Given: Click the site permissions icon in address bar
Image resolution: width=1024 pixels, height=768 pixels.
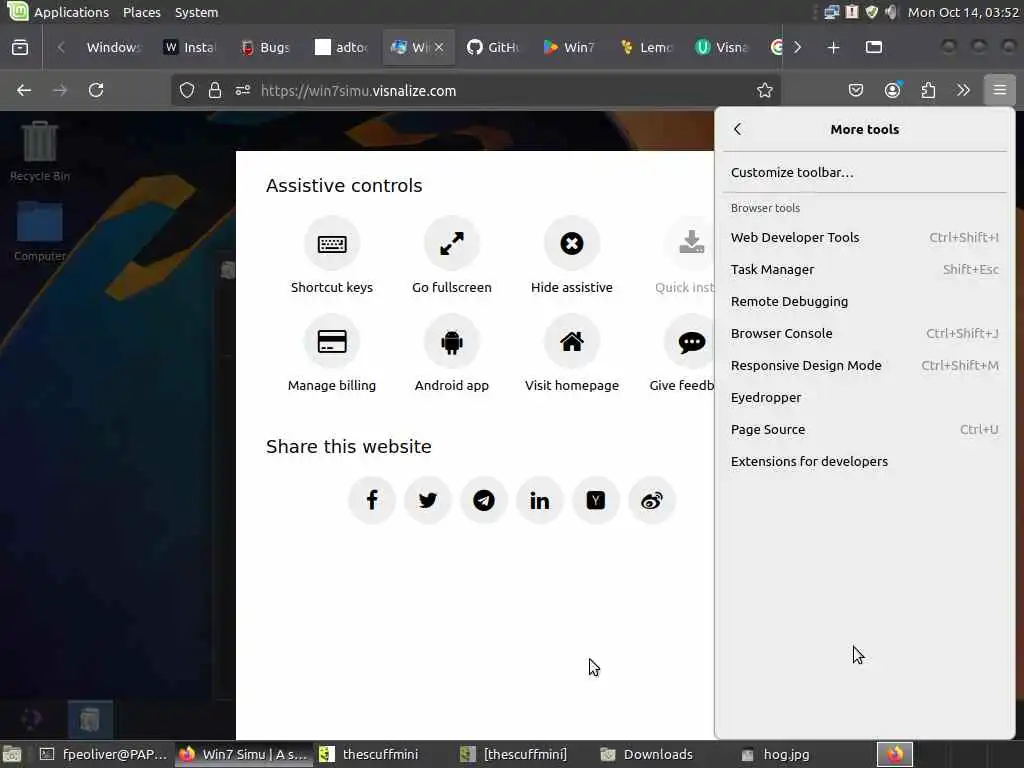Looking at the screenshot, I should 243,90.
